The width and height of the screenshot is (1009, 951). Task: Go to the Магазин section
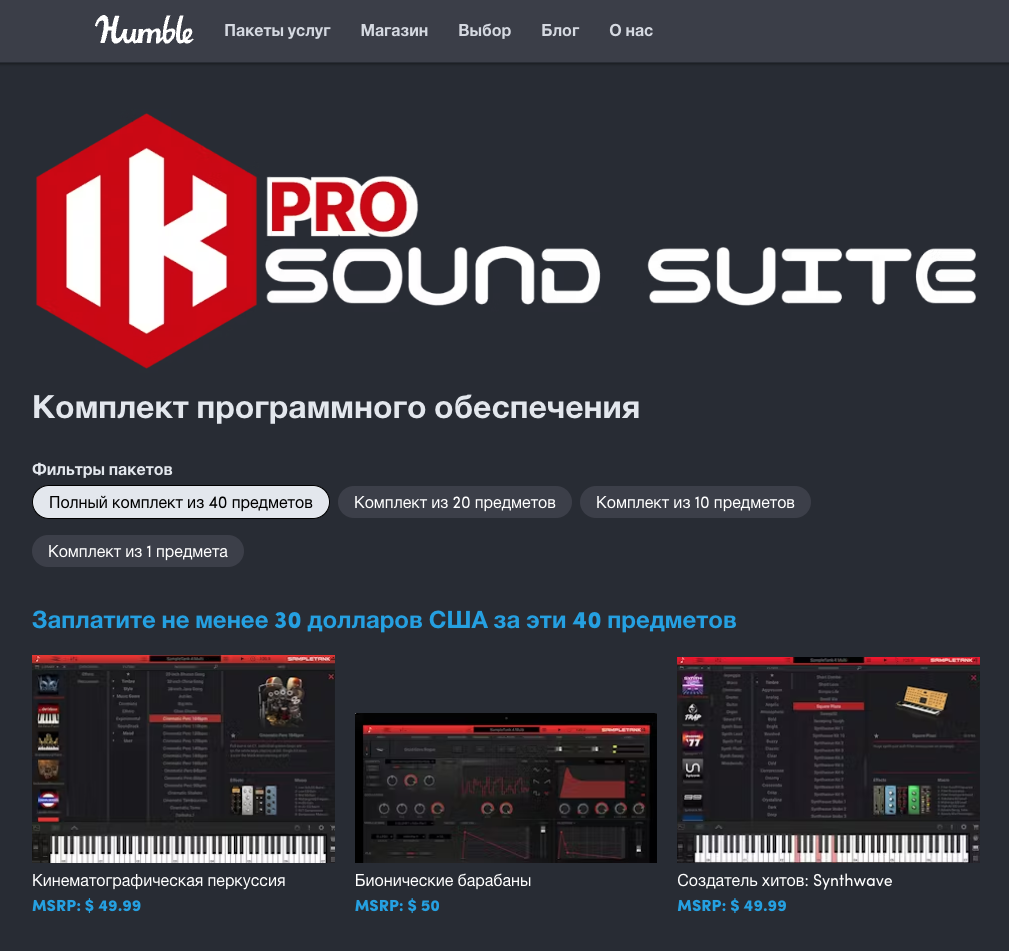(394, 30)
